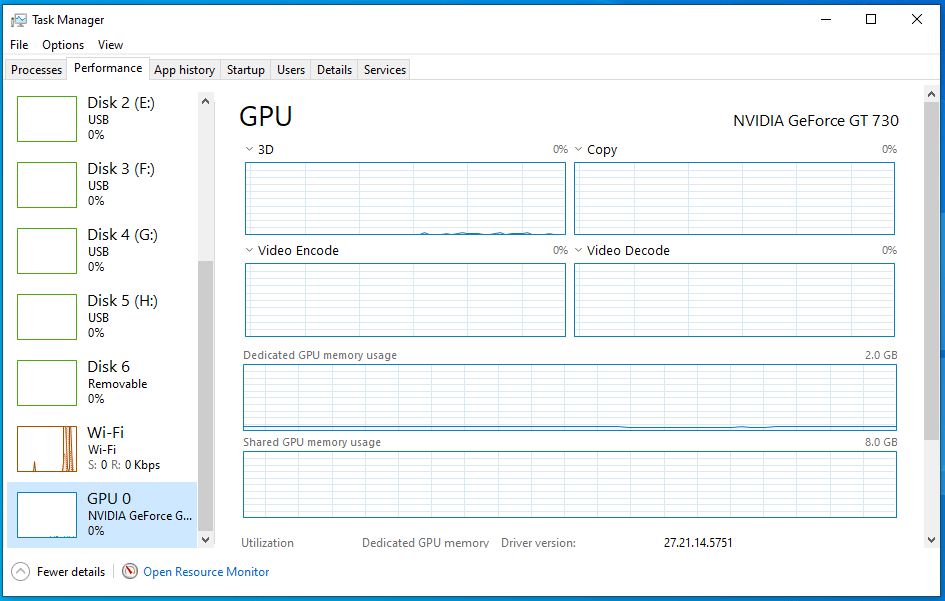Select the GPU 0 graph thumbnail

click(x=47, y=515)
